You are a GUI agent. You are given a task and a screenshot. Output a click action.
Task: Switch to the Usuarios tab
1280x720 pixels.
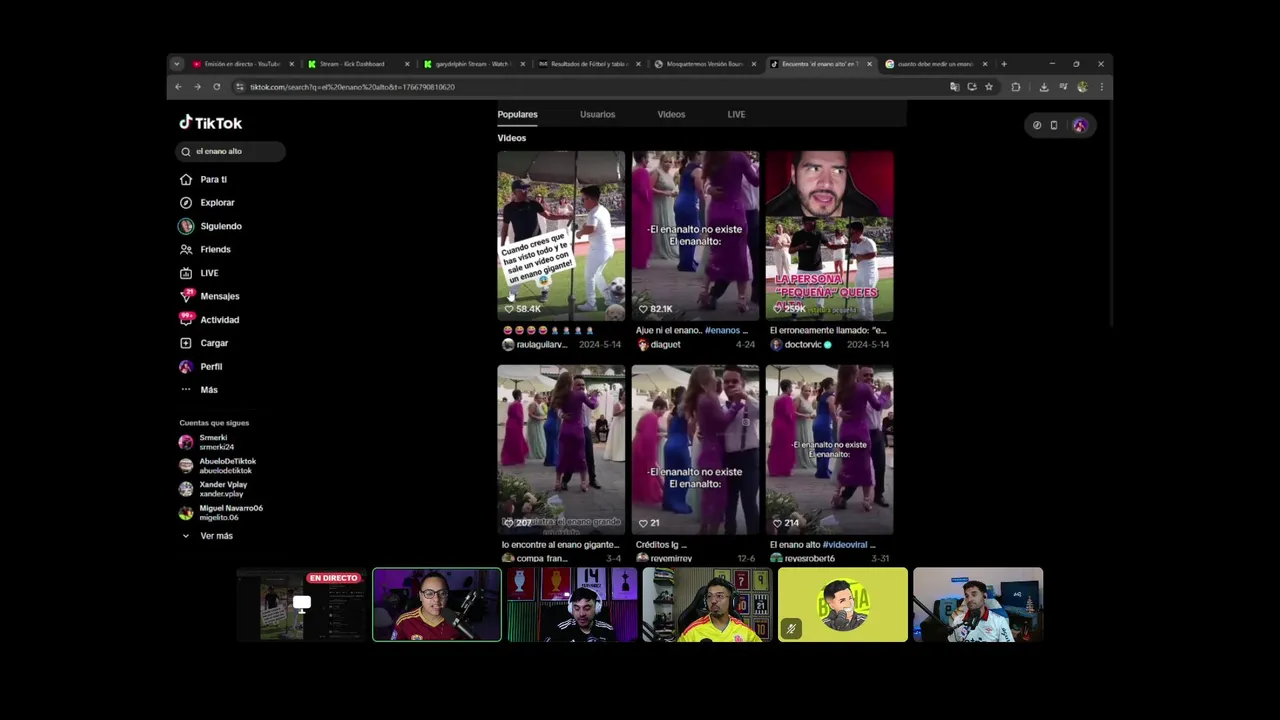597,114
